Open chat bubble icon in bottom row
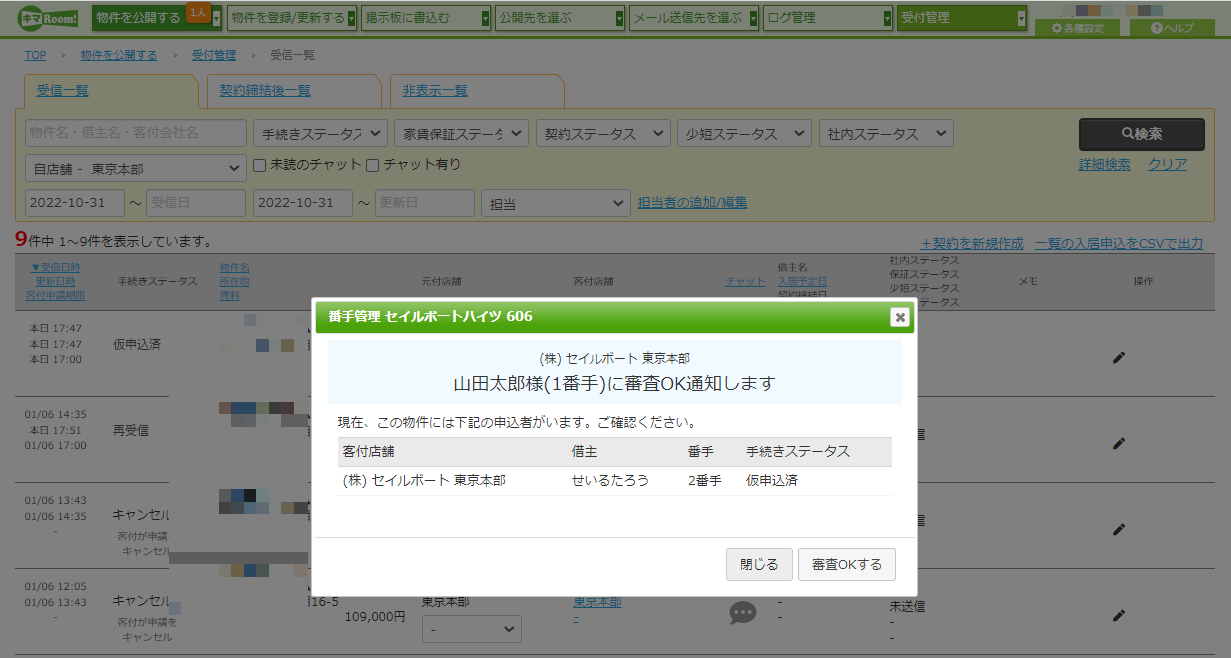 [x=743, y=613]
